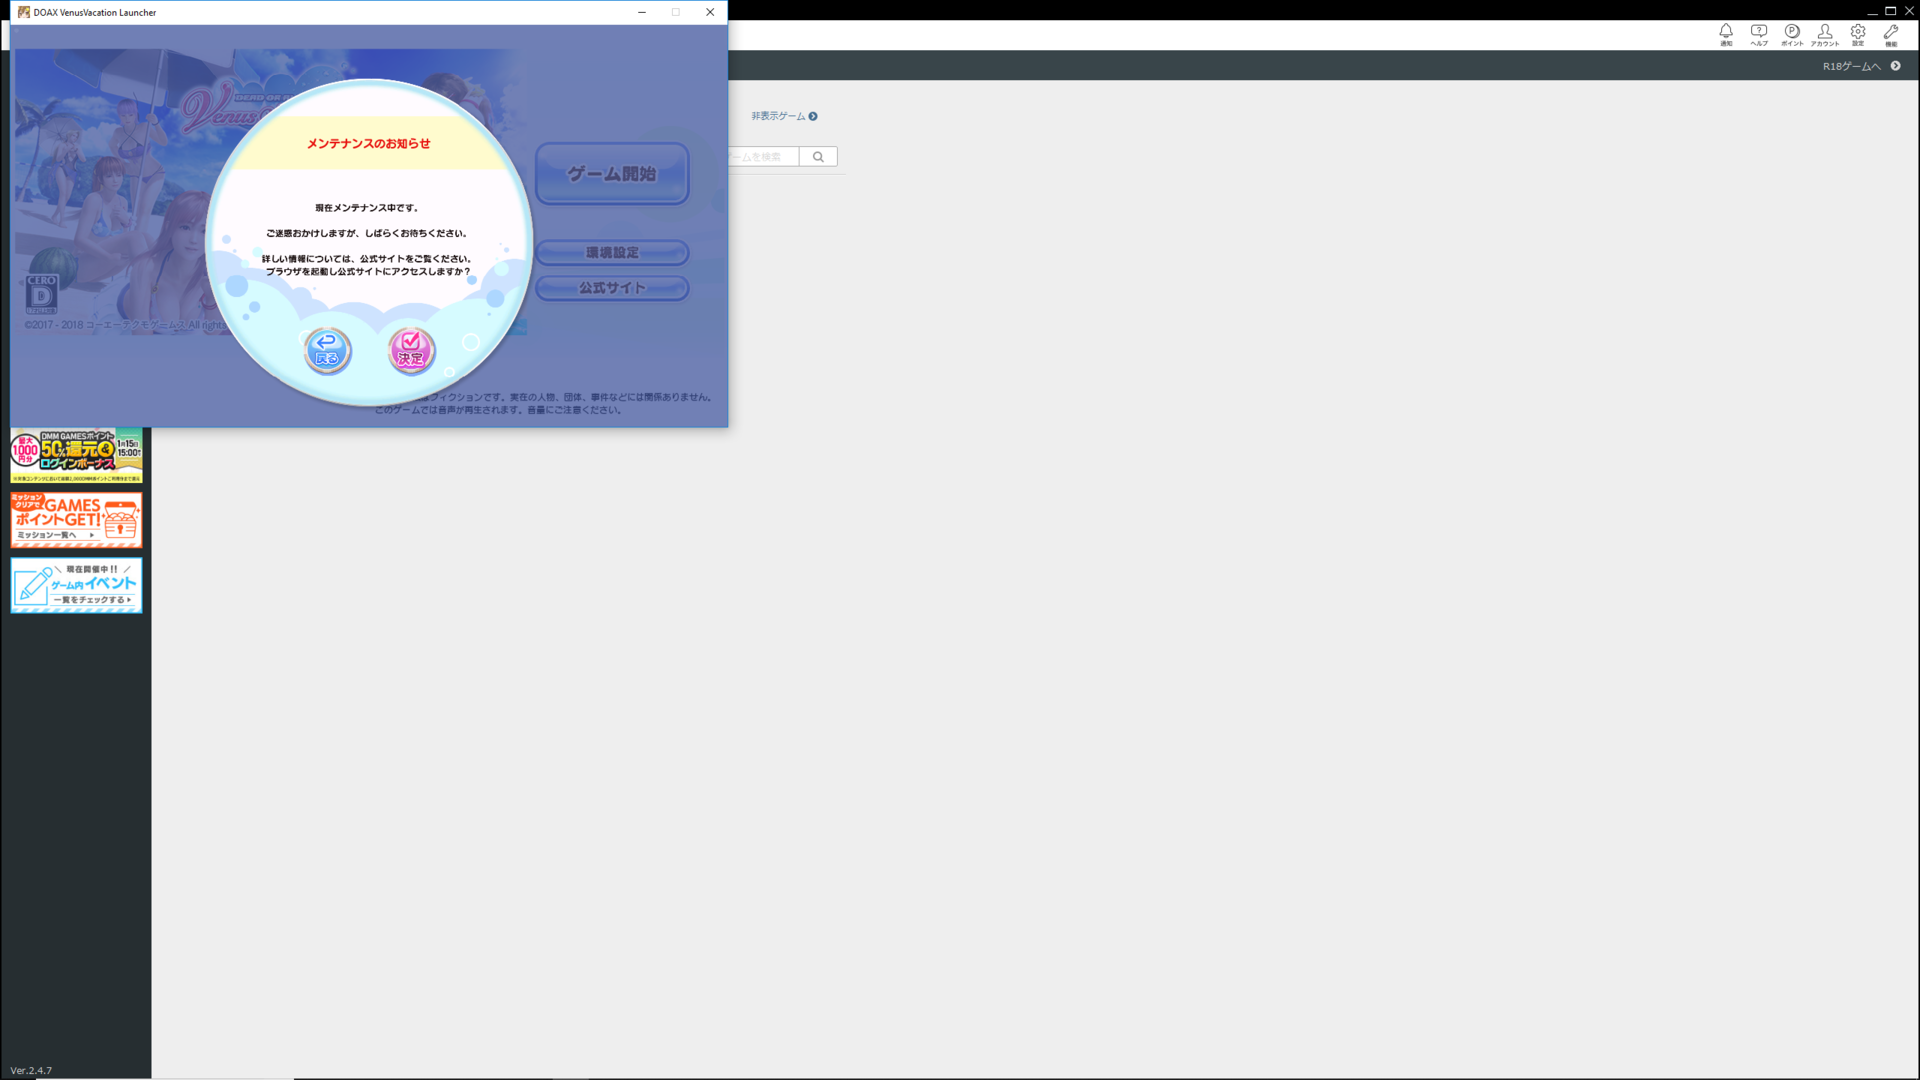Viewport: 1920px width, 1080px height.
Task: Go to R18ゲームへ link
Action: pyautogui.click(x=1861, y=66)
